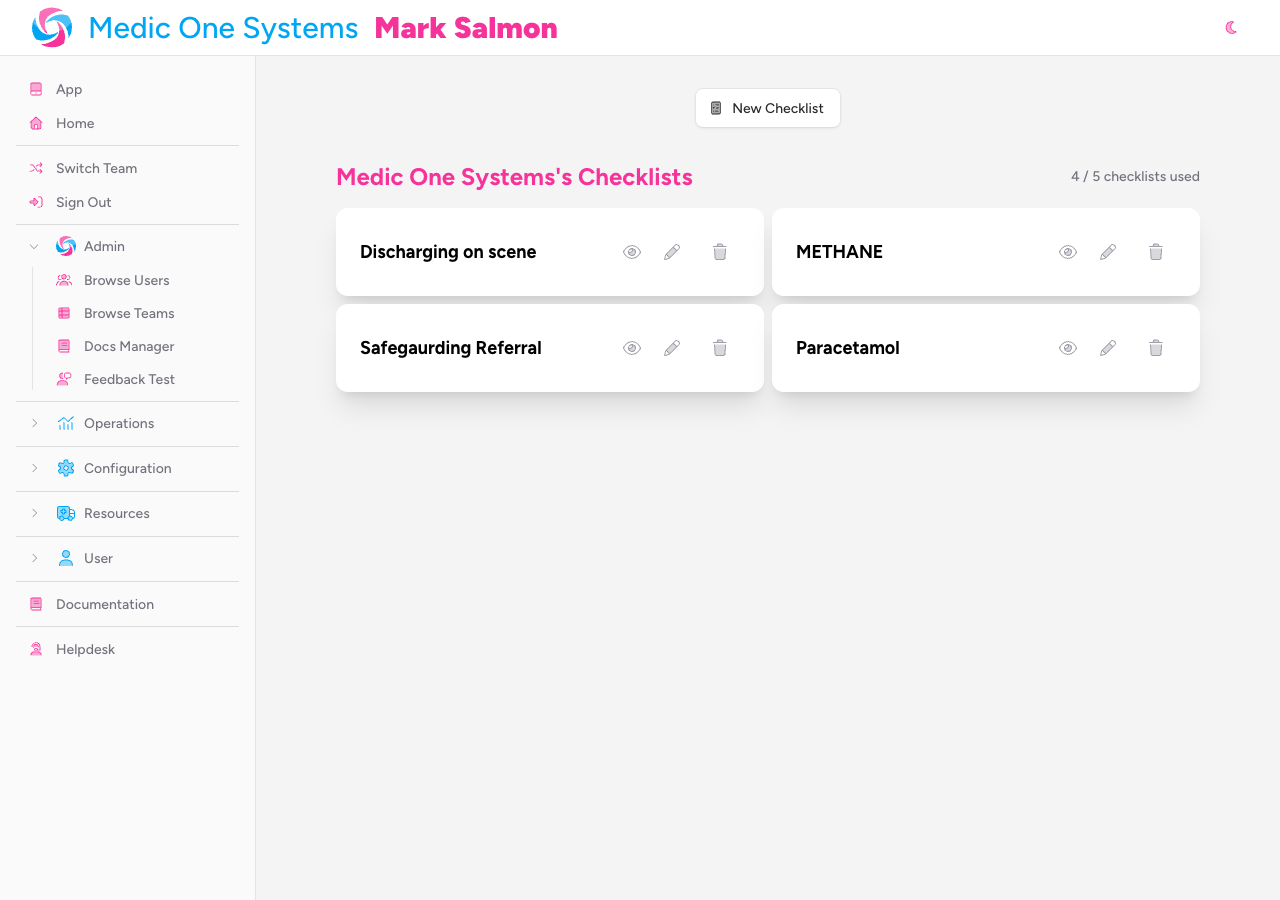Click the New Checklist button

[x=767, y=107]
